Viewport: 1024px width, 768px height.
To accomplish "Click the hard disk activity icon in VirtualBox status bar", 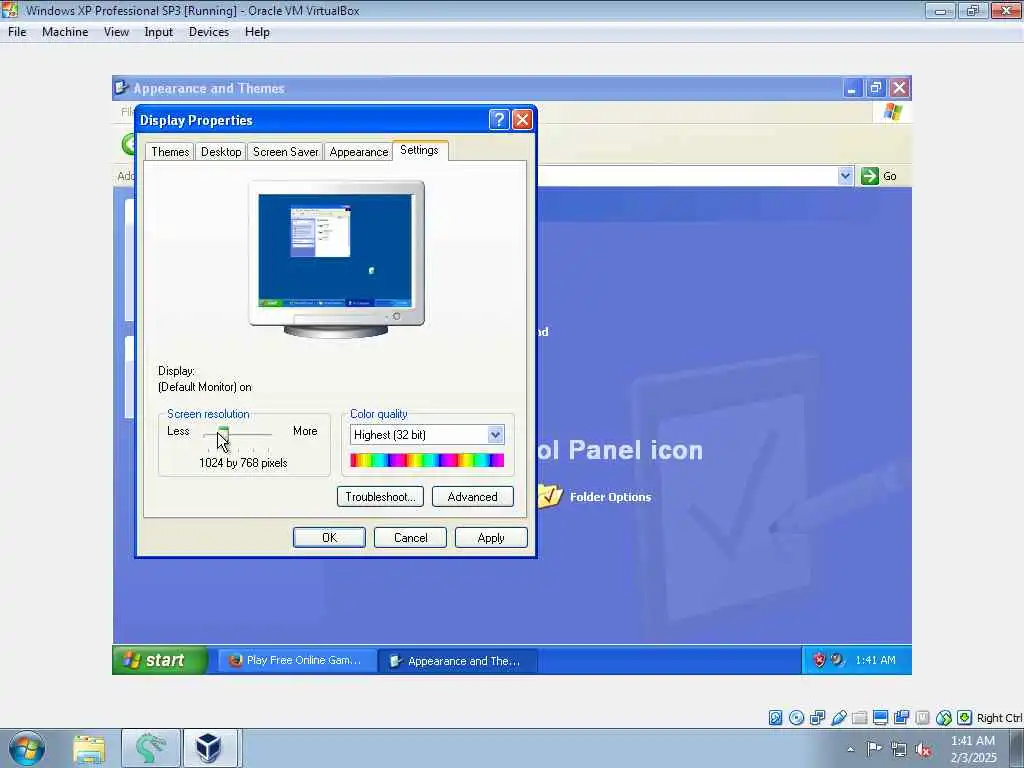I will pyautogui.click(x=775, y=718).
